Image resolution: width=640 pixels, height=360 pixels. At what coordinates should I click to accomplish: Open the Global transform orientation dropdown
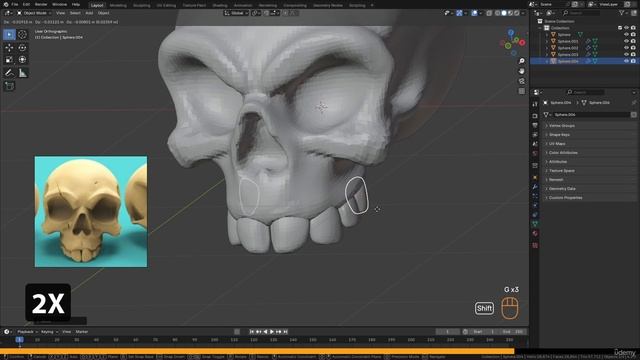click(x=236, y=13)
